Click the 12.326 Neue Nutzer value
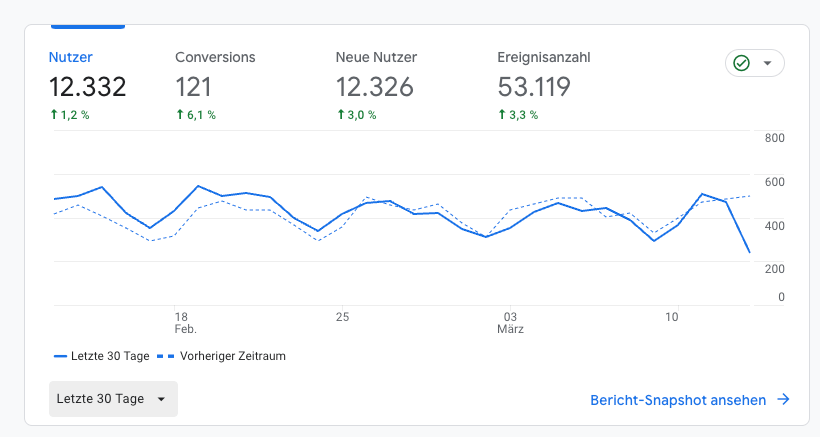Screen dimensions: 820x437 point(374,87)
